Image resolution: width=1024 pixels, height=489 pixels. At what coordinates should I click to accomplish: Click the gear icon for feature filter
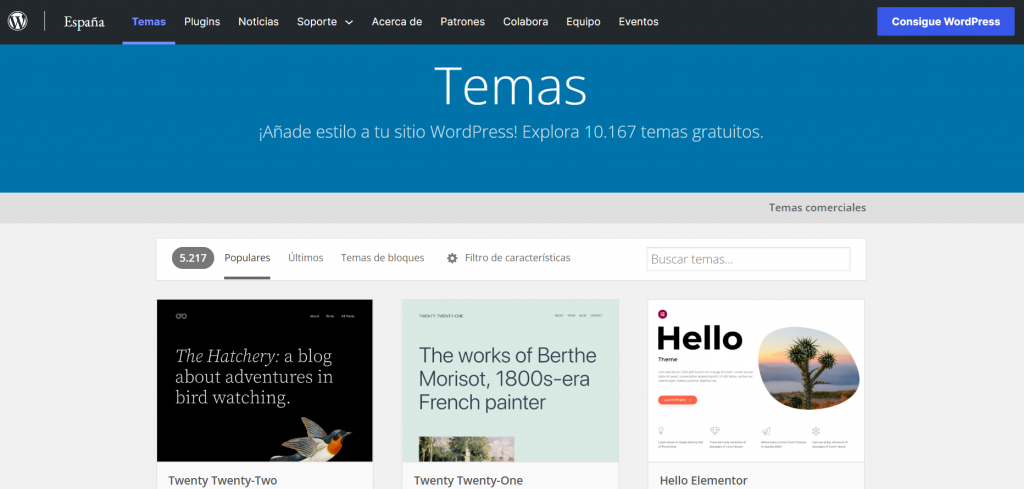[x=452, y=259]
